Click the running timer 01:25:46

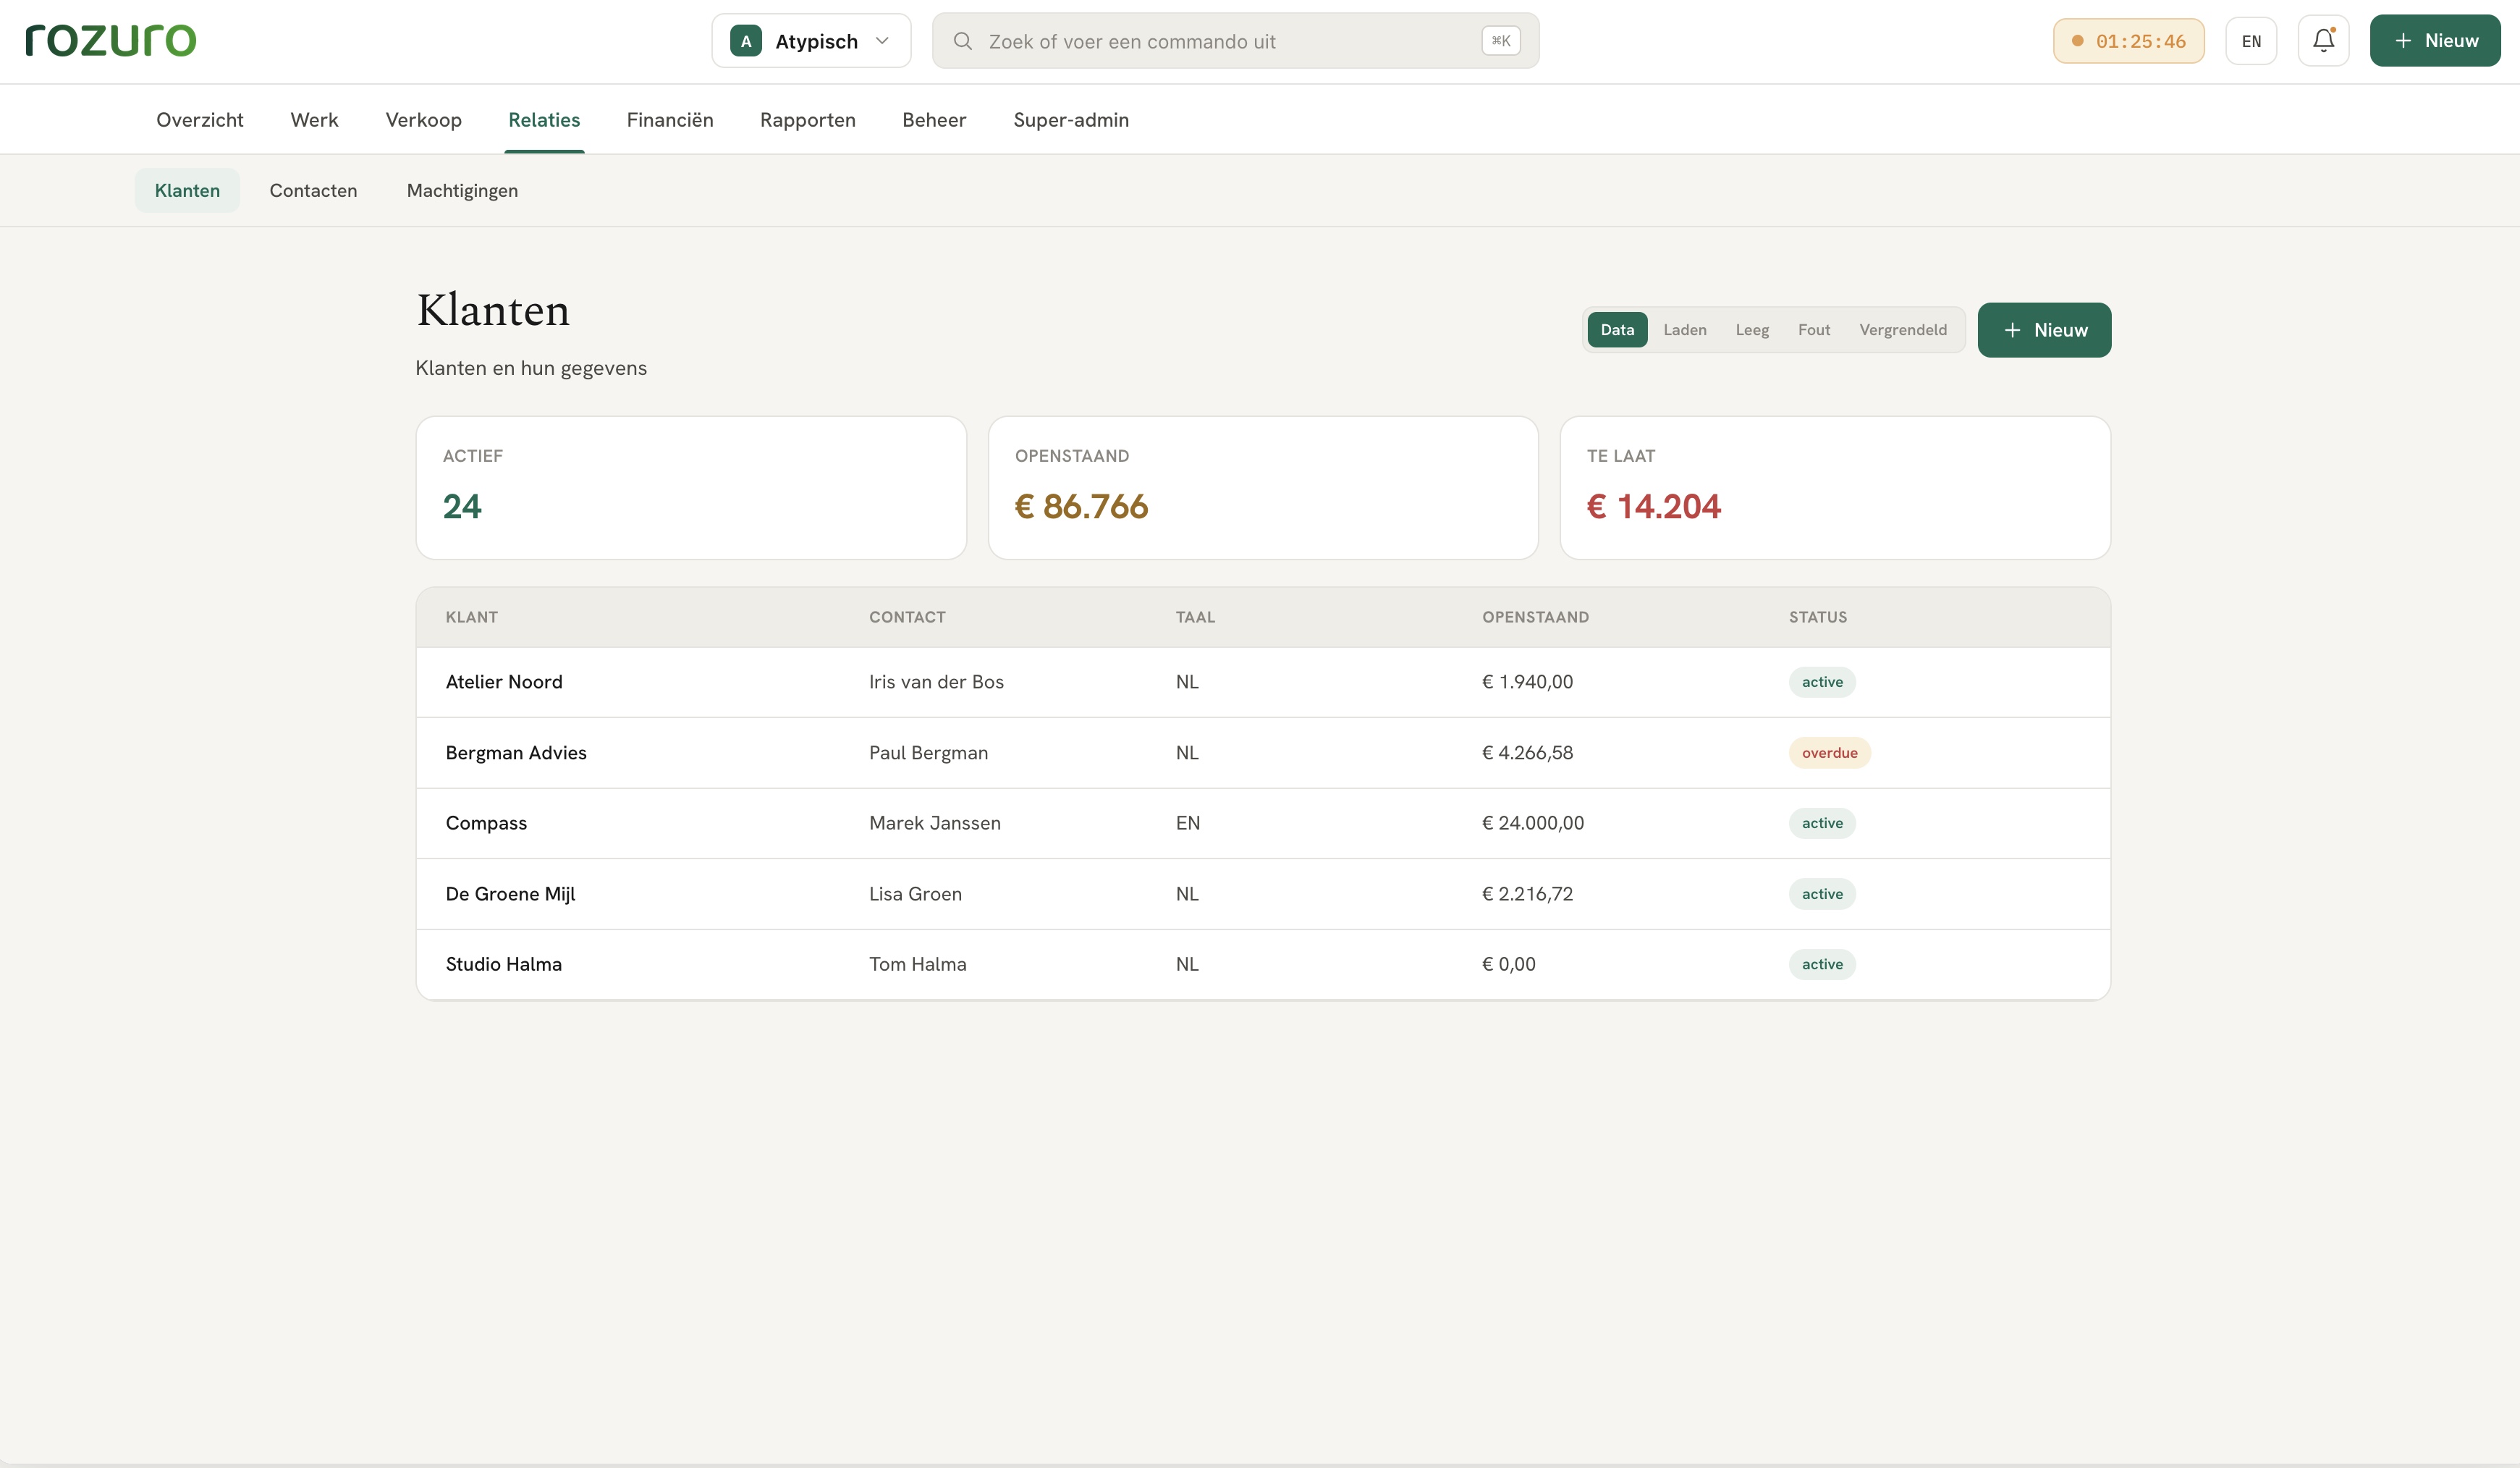pyautogui.click(x=2128, y=41)
